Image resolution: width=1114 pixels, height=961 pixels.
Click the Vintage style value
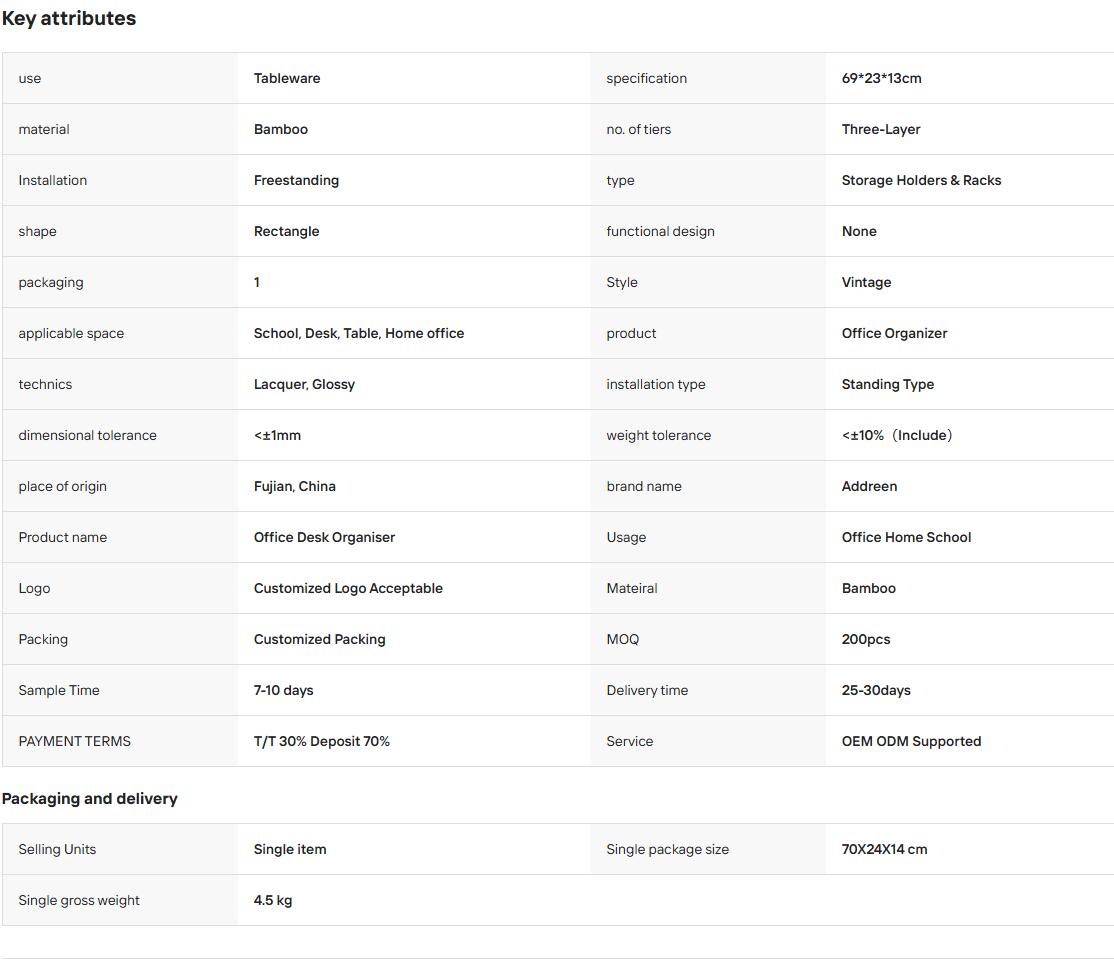tap(866, 282)
